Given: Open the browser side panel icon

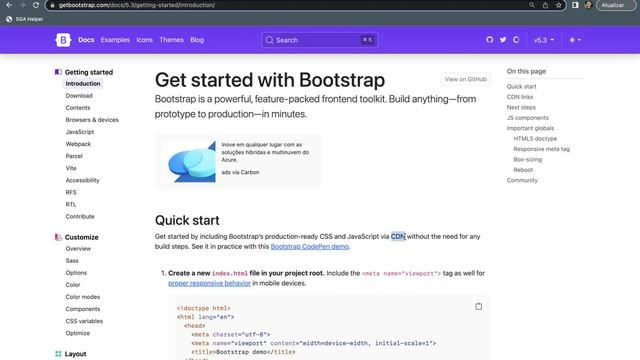Looking at the screenshot, I should 575,5.
